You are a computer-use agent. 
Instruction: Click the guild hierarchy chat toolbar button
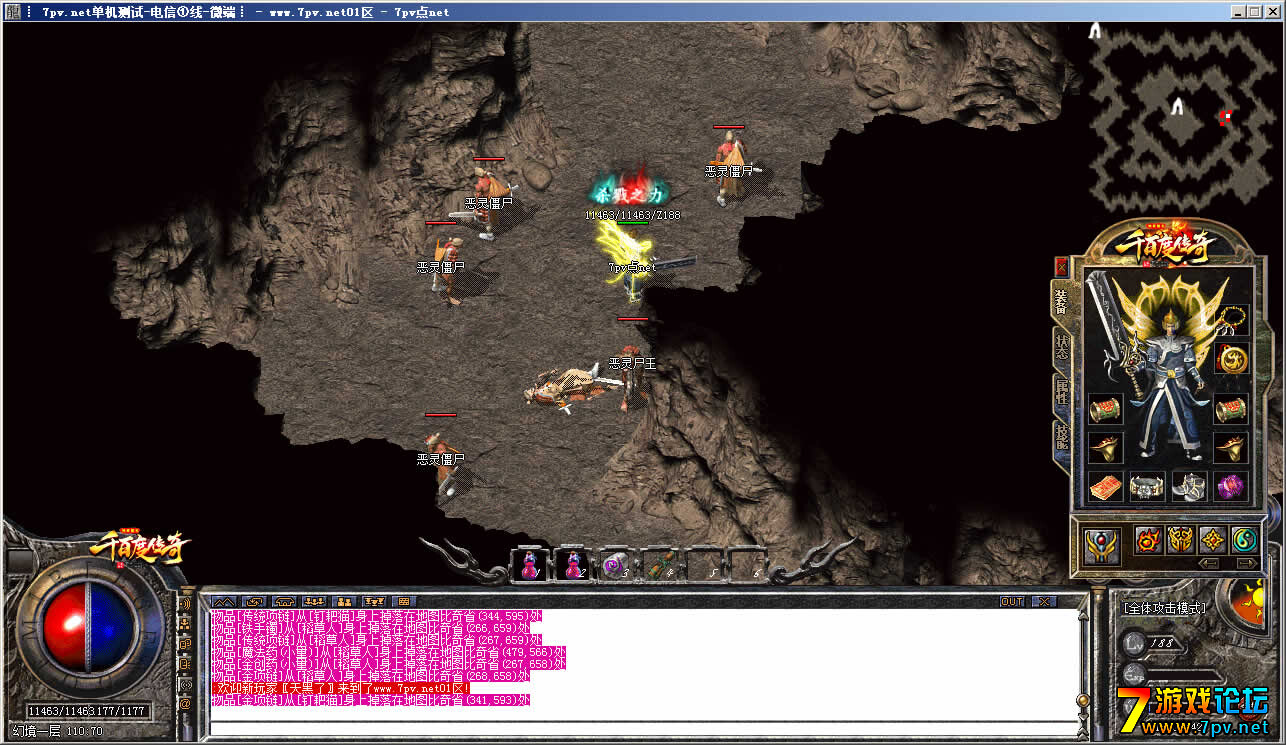(344, 601)
